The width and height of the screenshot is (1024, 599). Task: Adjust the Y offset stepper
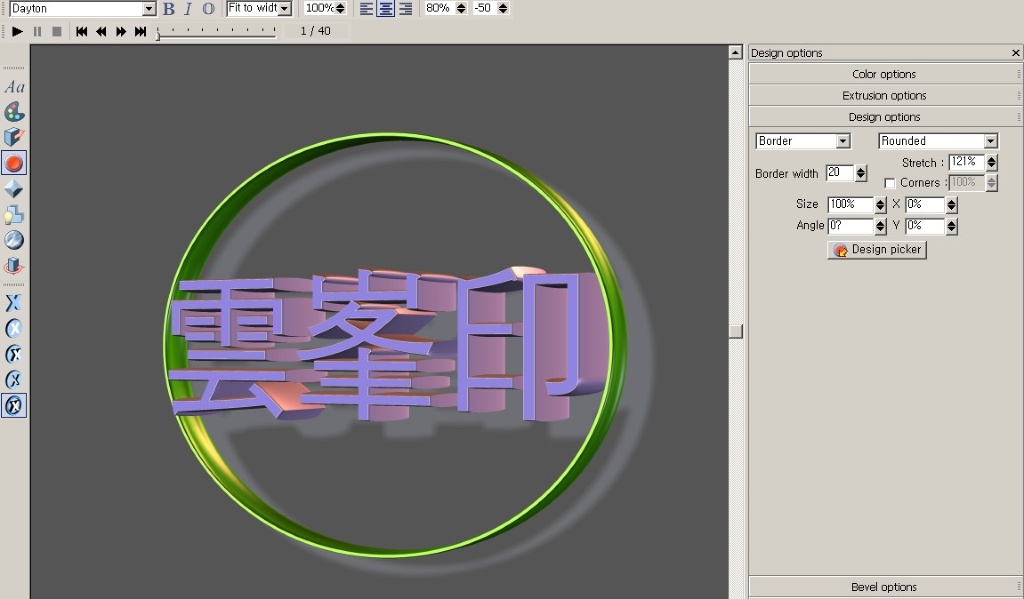952,227
